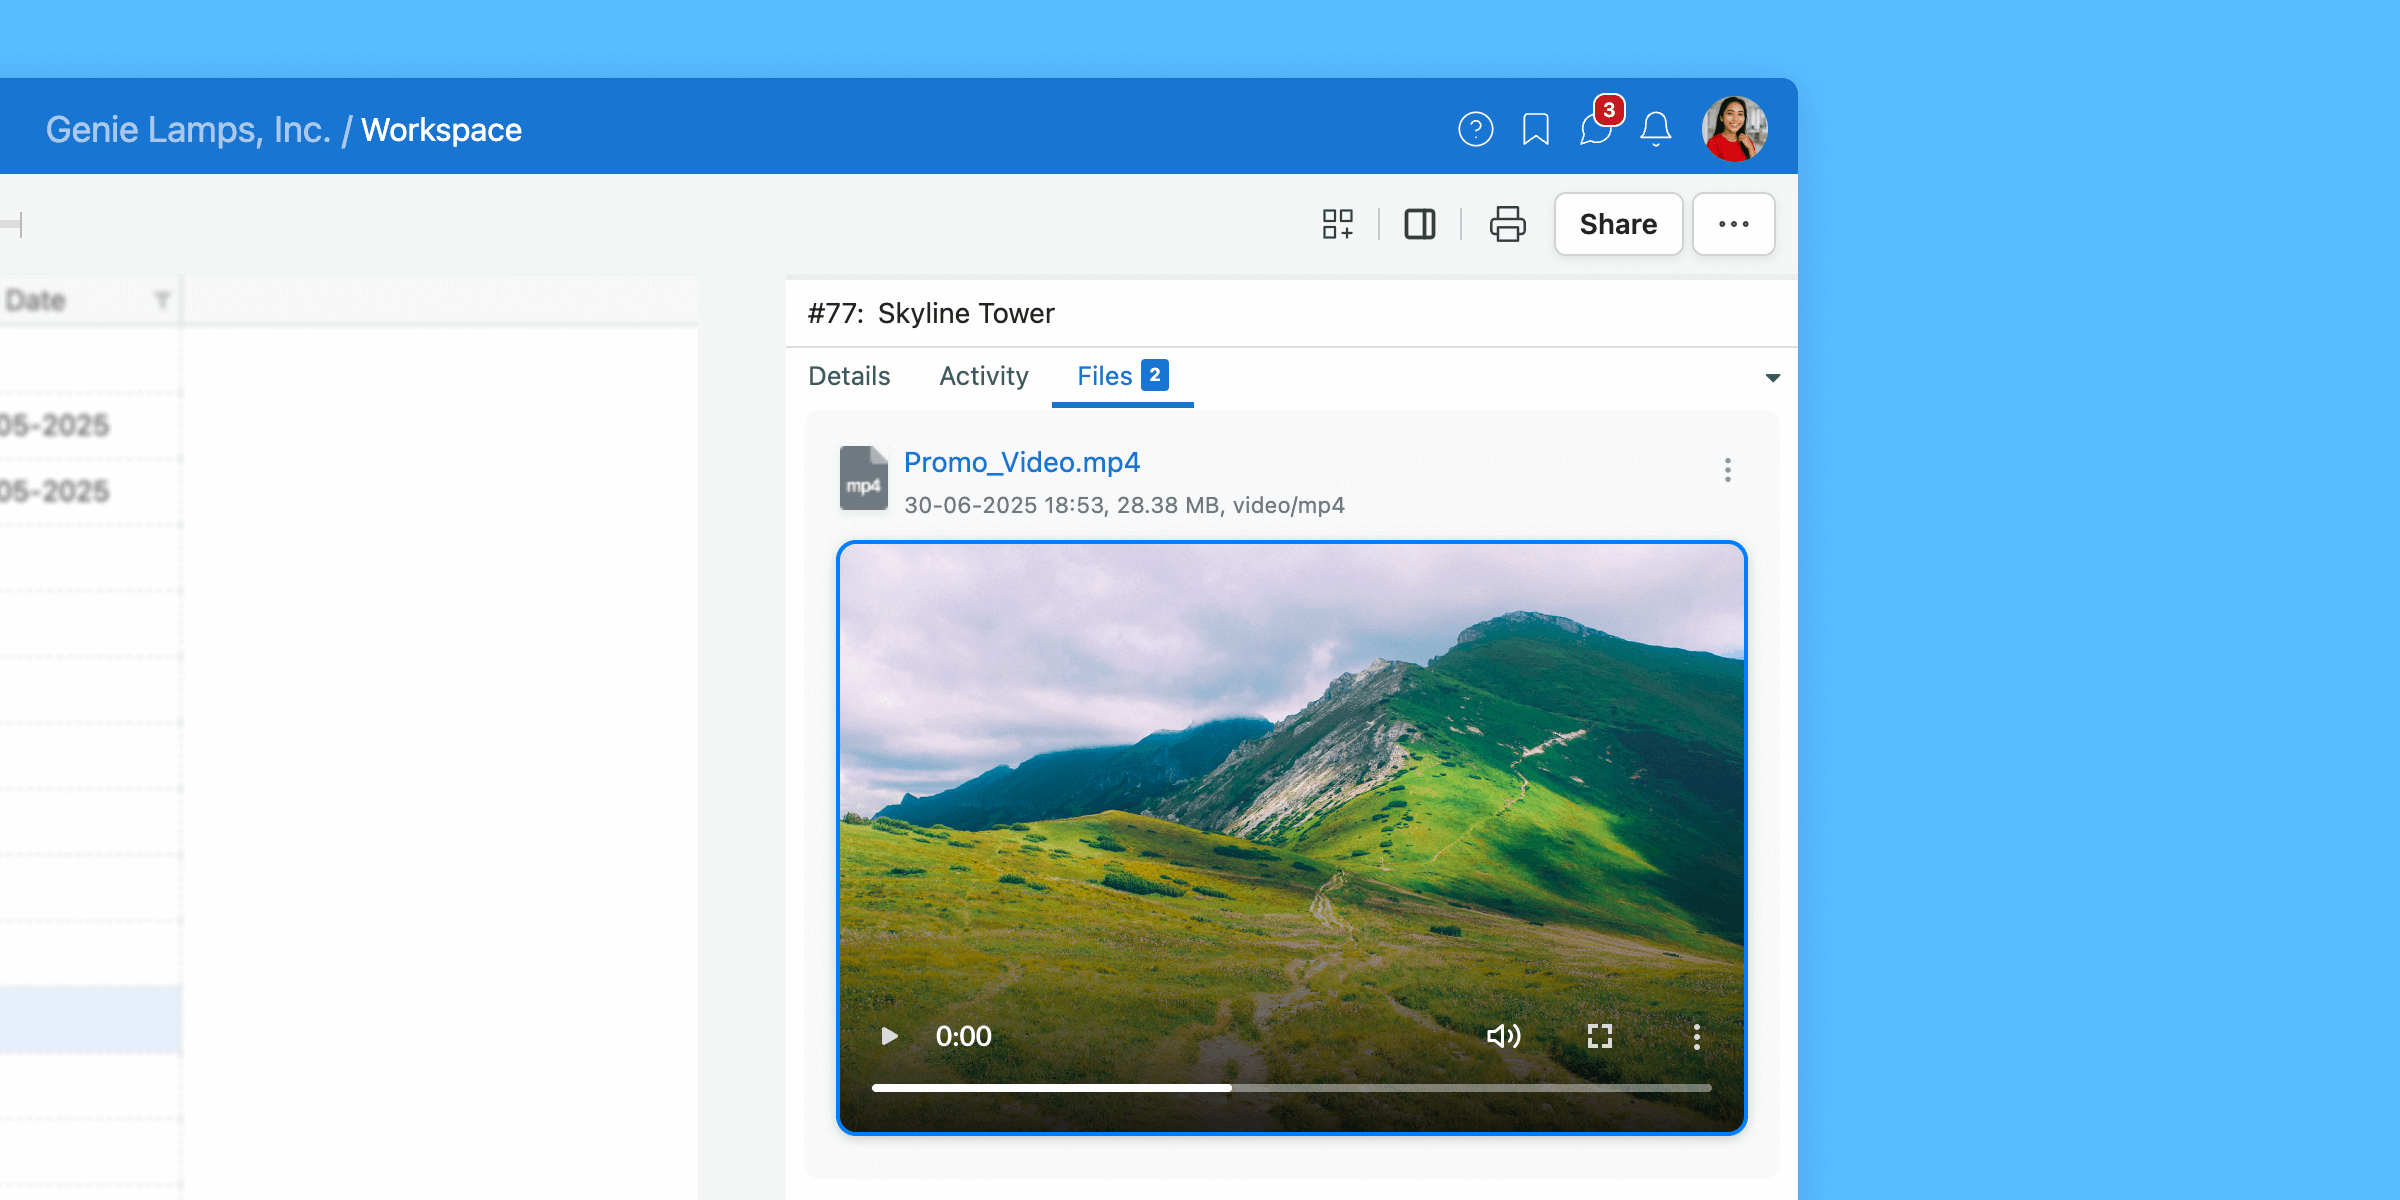Screen dimensions: 2400x1200
Task: Open the three-dot more menu beside Share
Action: coord(1733,224)
